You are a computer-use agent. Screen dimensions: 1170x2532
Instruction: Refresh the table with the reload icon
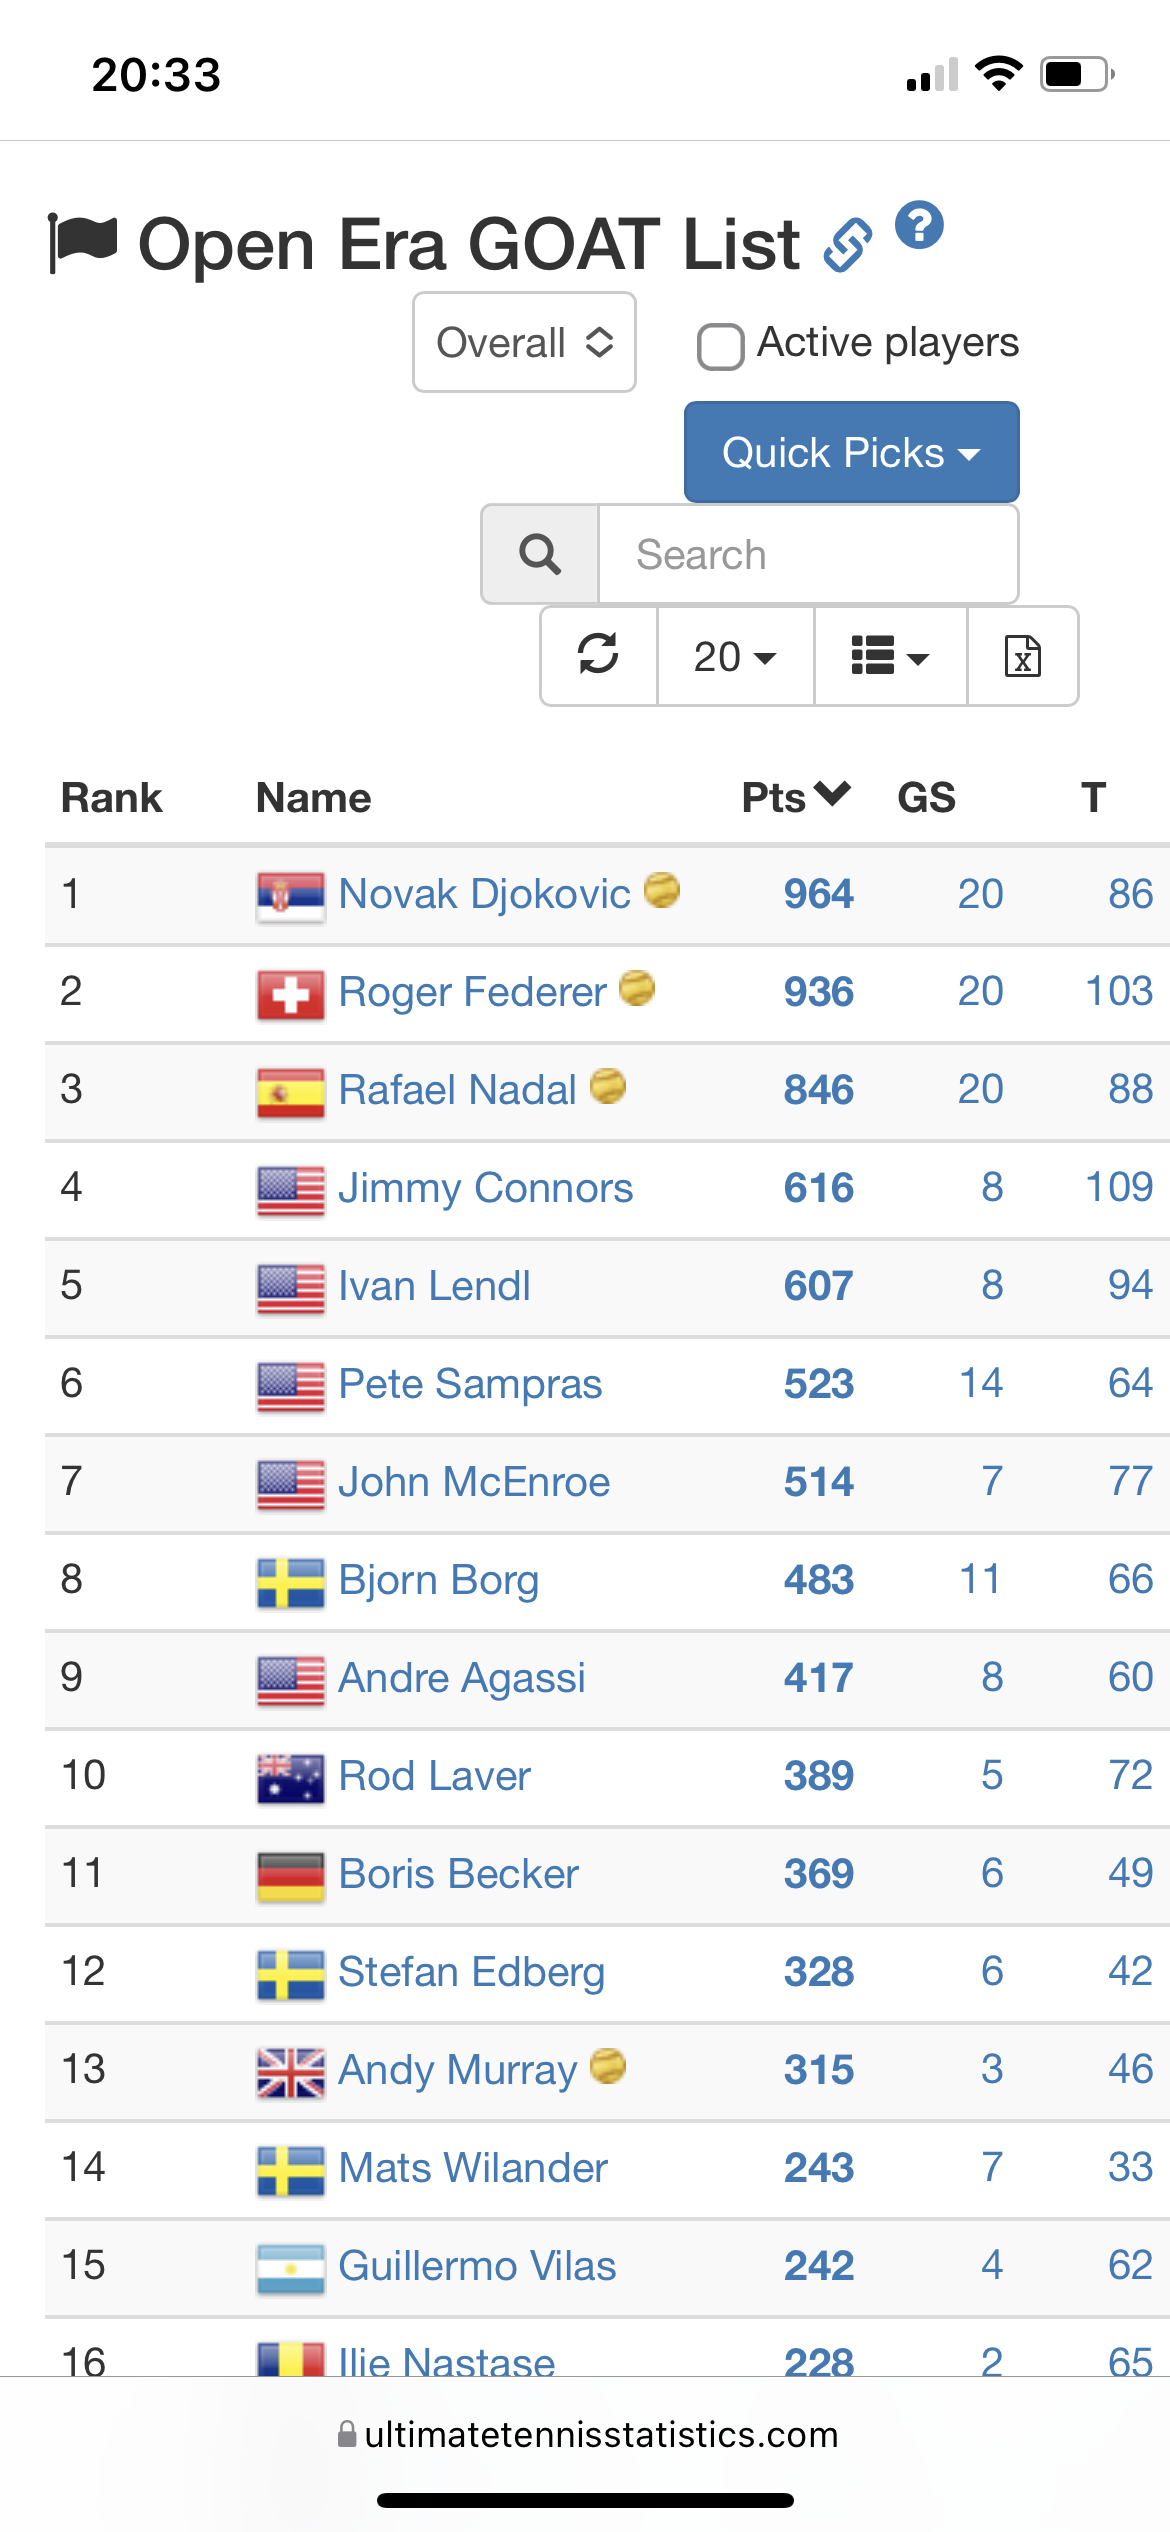tap(598, 656)
